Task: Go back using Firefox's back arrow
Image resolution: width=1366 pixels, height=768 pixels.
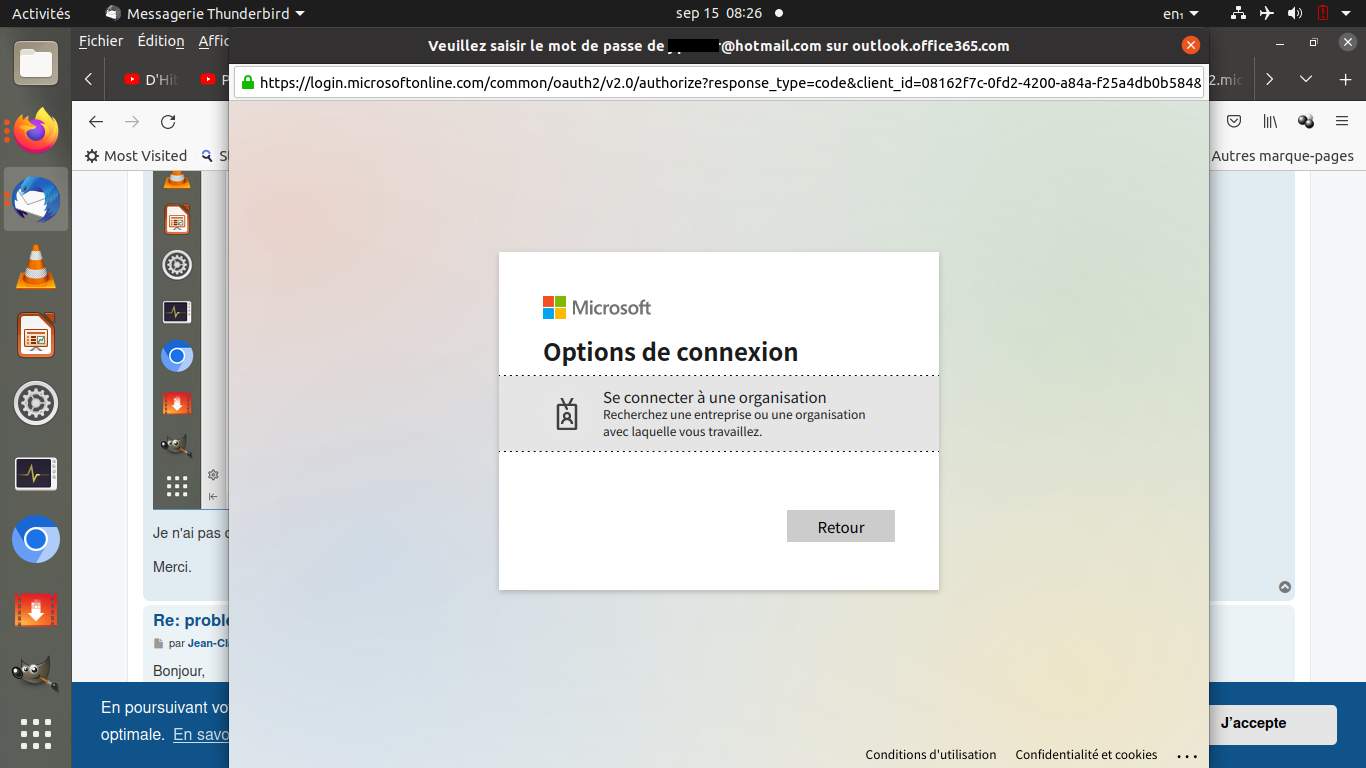Action: coord(96,122)
